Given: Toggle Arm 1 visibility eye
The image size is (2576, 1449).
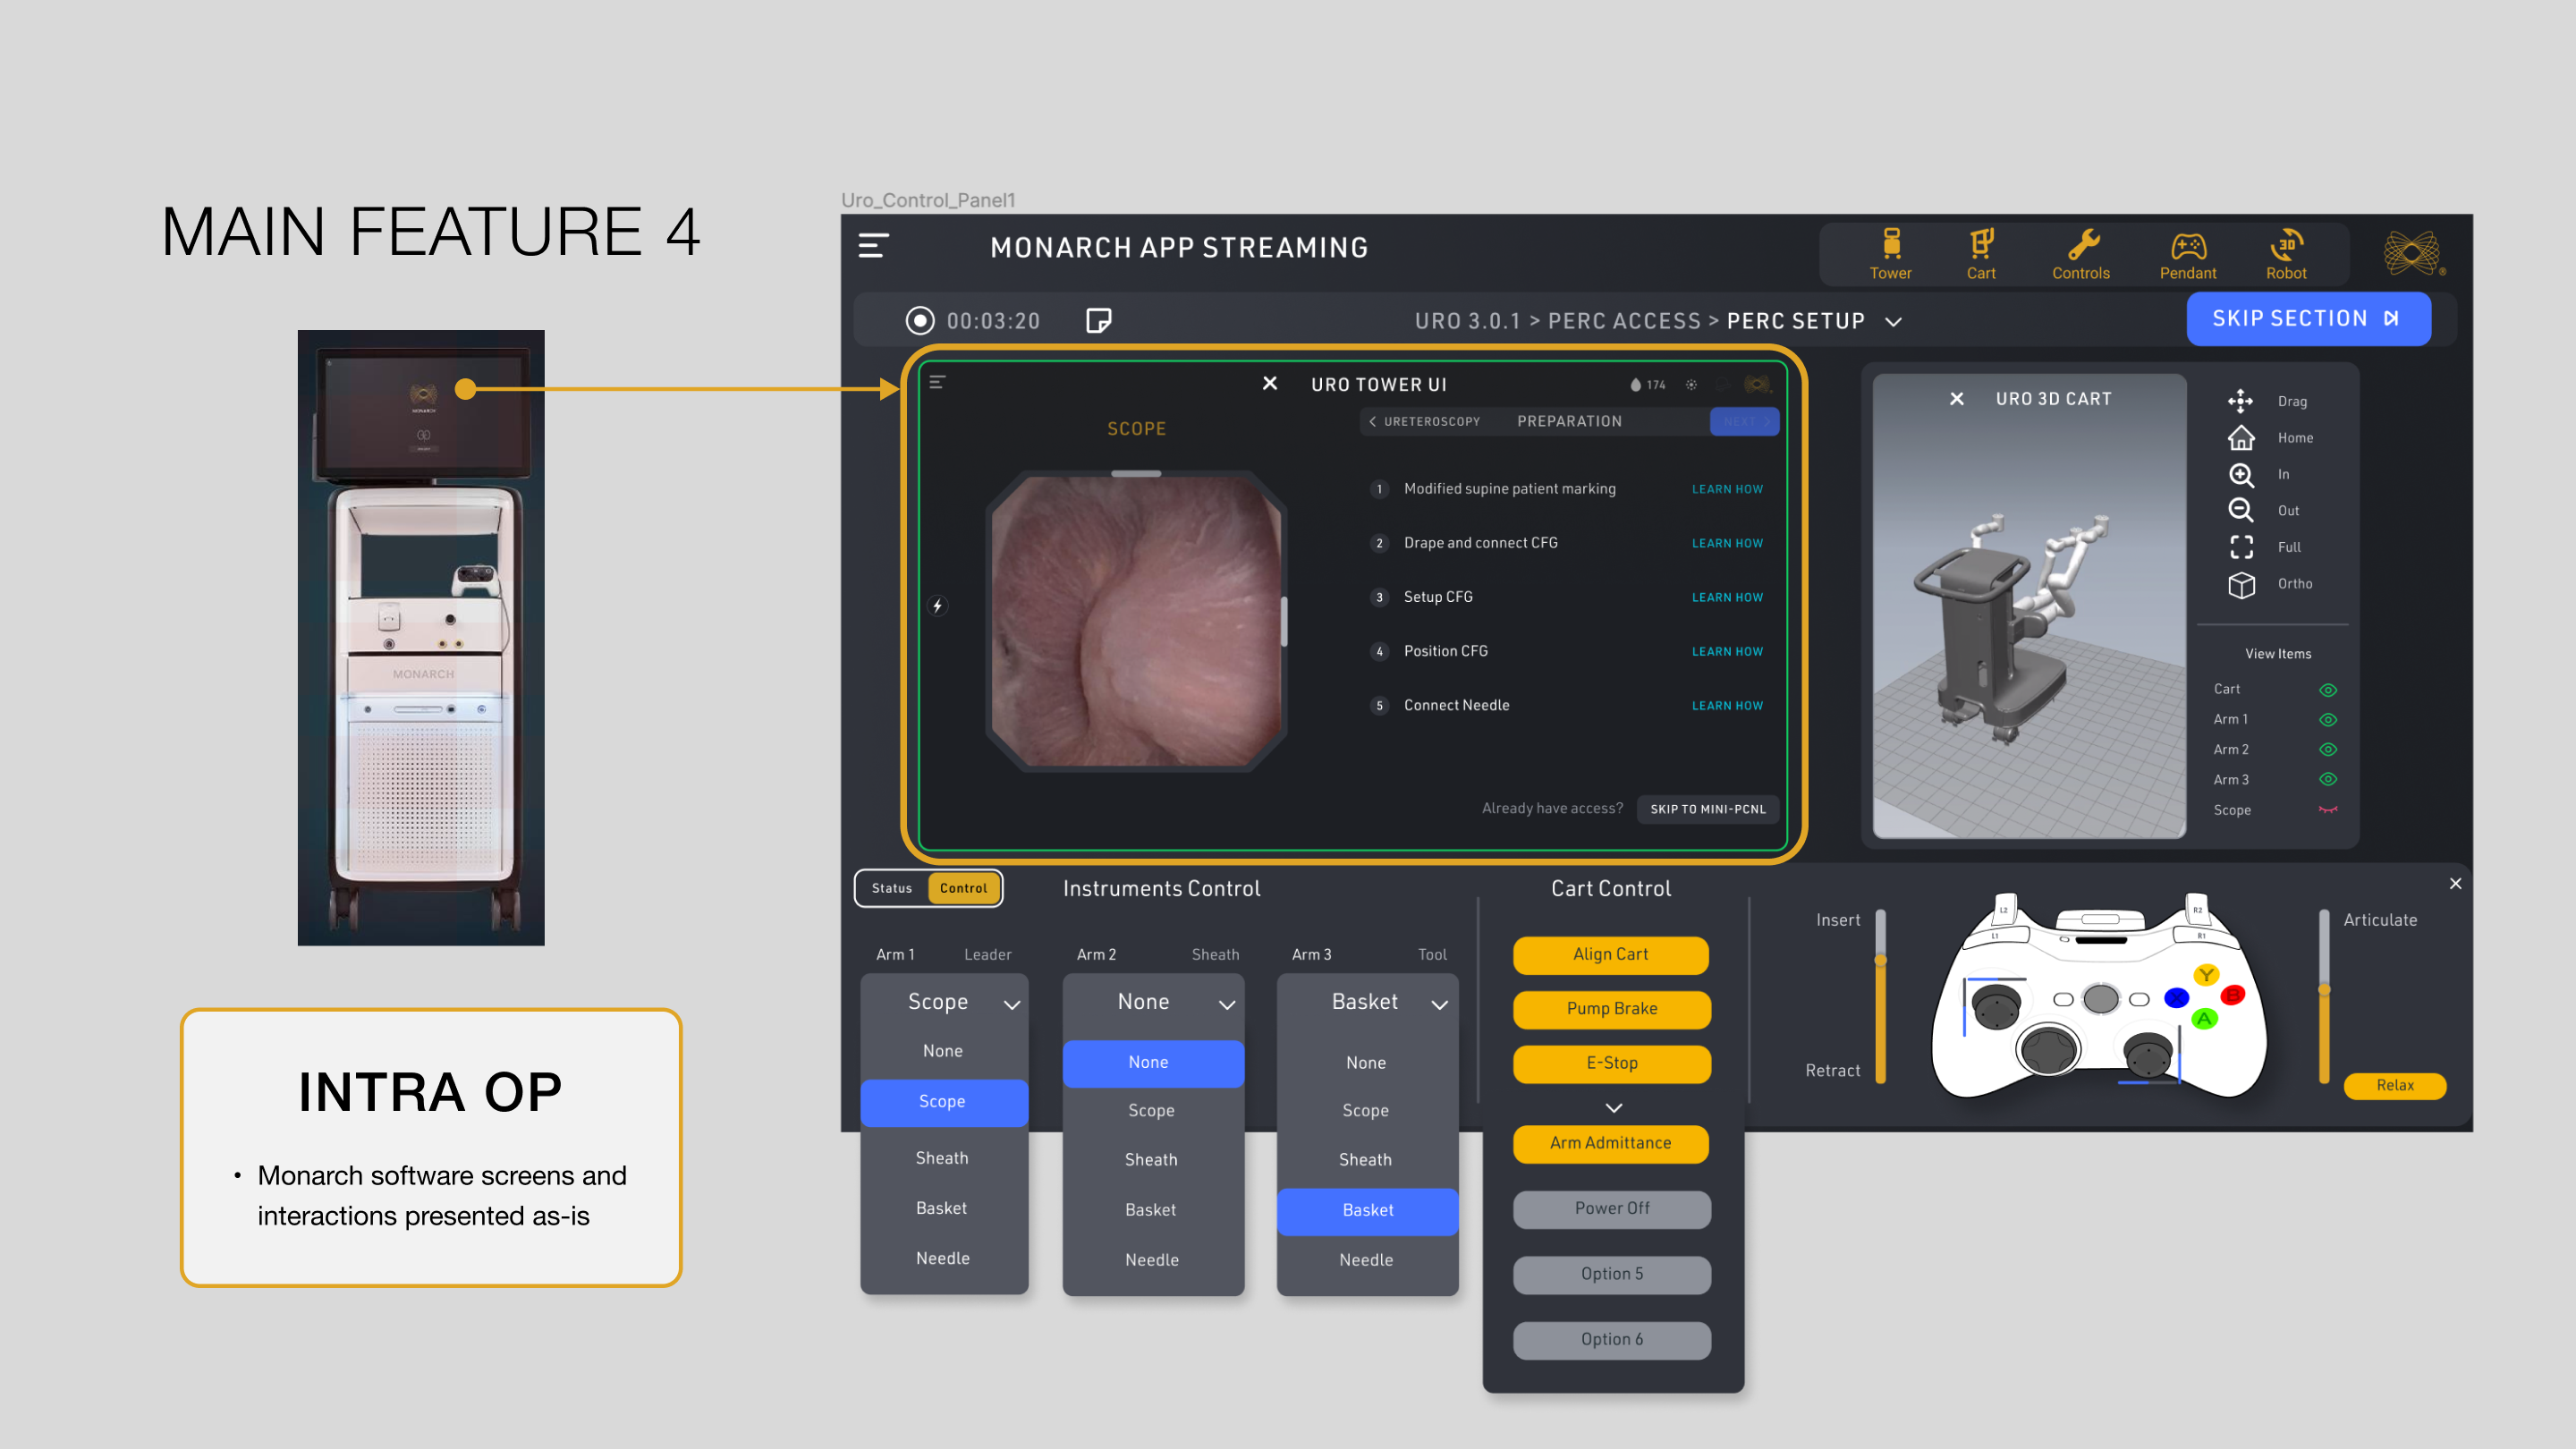Looking at the screenshot, I should click(2327, 720).
